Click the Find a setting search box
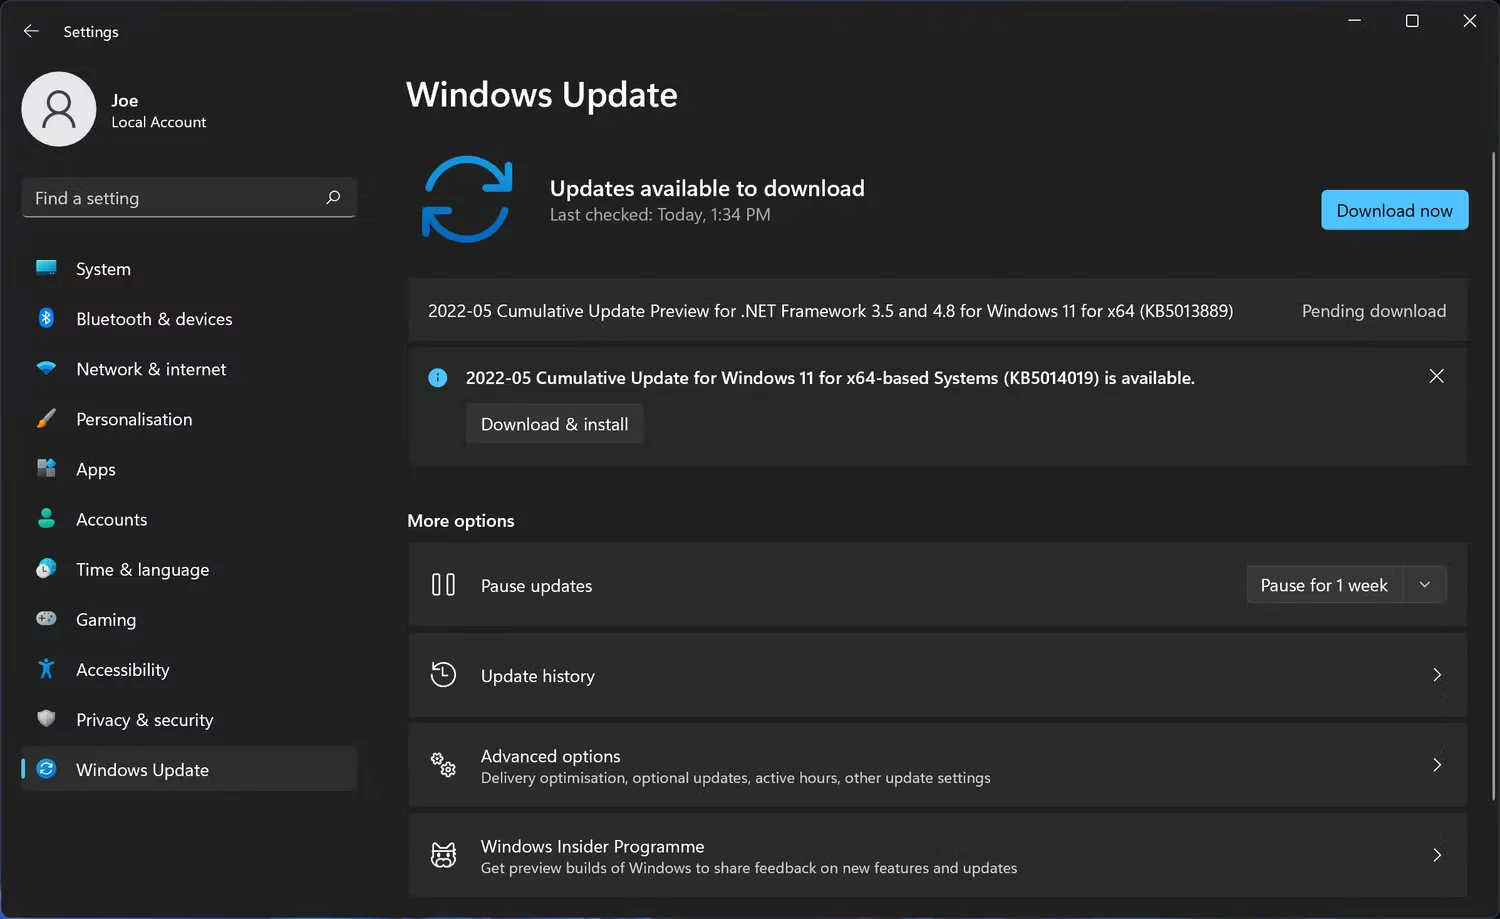The height and width of the screenshot is (919, 1500). point(175,198)
